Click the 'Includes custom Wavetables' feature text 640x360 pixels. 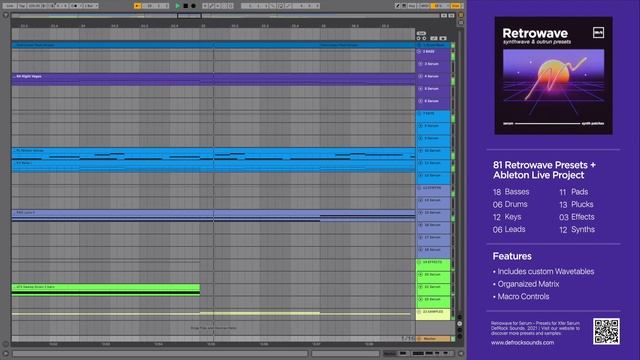(546, 271)
